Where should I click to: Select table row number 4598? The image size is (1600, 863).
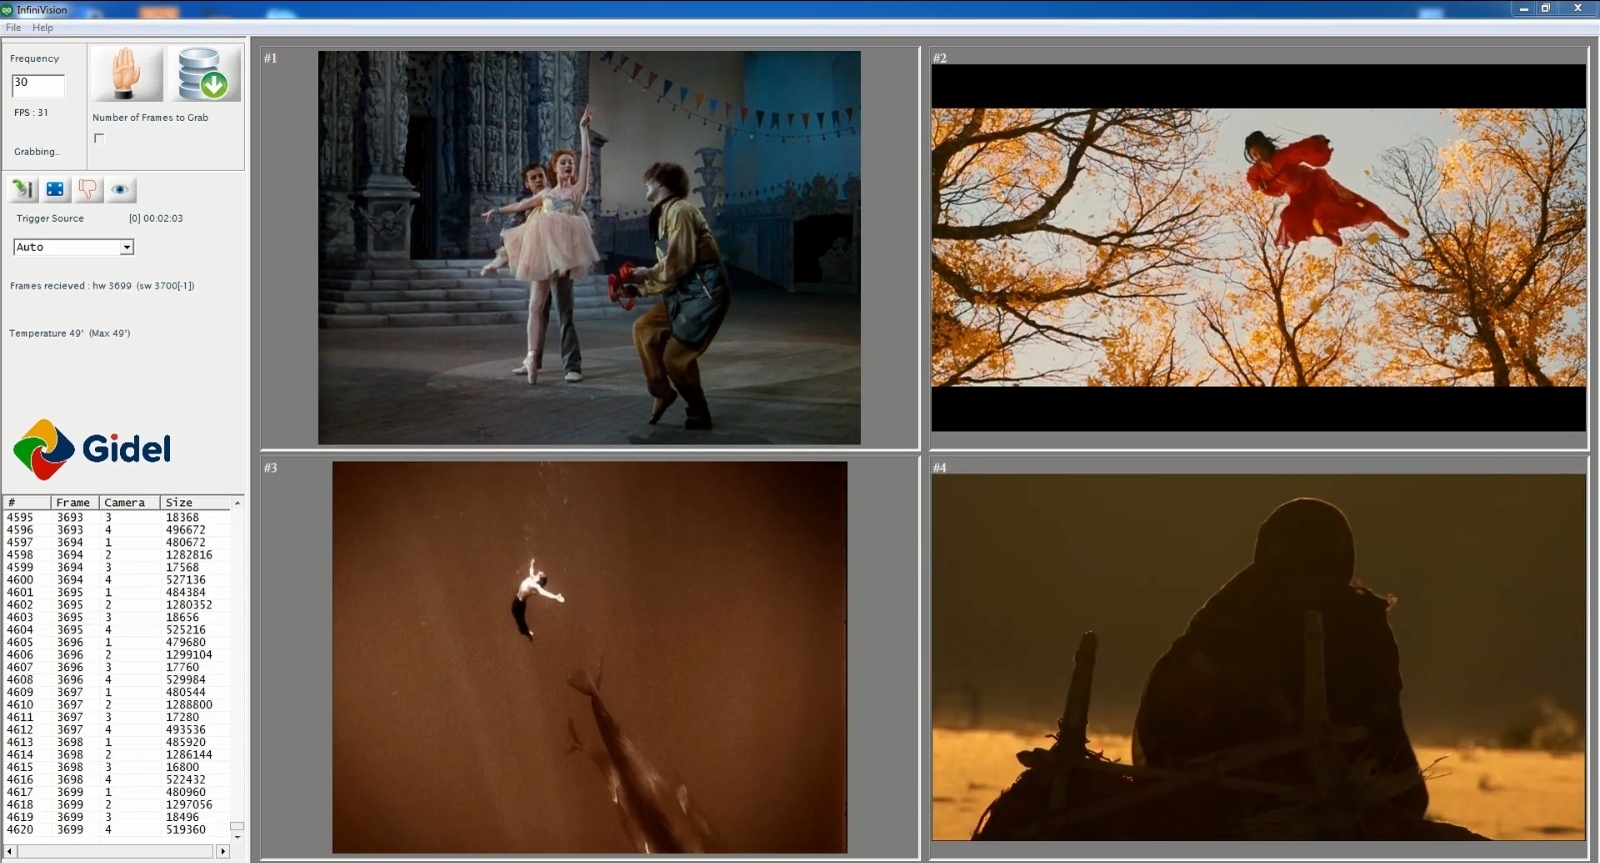click(117, 555)
